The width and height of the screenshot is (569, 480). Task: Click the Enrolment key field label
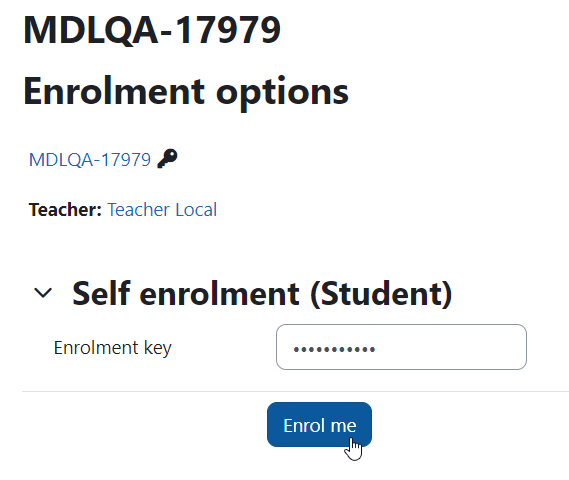[112, 348]
